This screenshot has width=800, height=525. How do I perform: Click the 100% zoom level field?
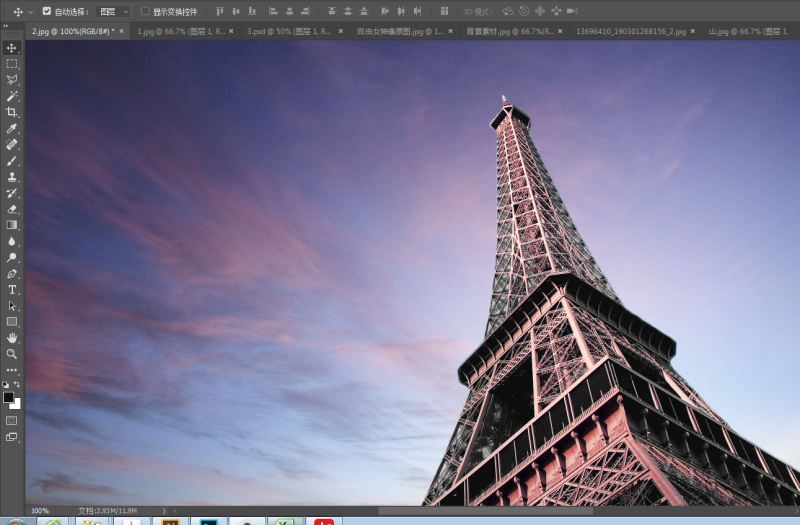pyautogui.click(x=40, y=510)
